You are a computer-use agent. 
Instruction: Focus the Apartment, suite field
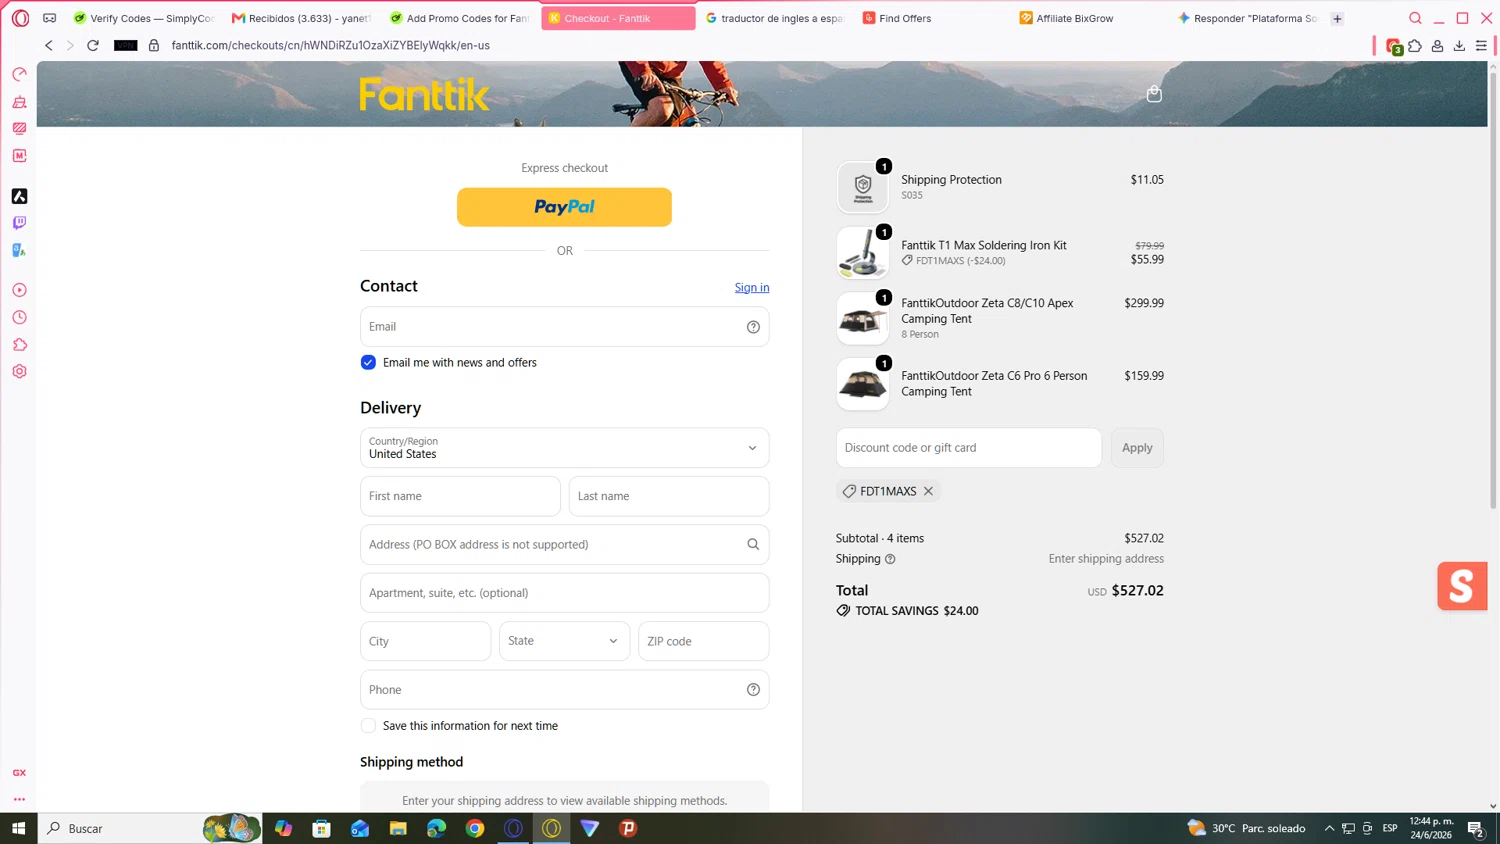click(564, 593)
